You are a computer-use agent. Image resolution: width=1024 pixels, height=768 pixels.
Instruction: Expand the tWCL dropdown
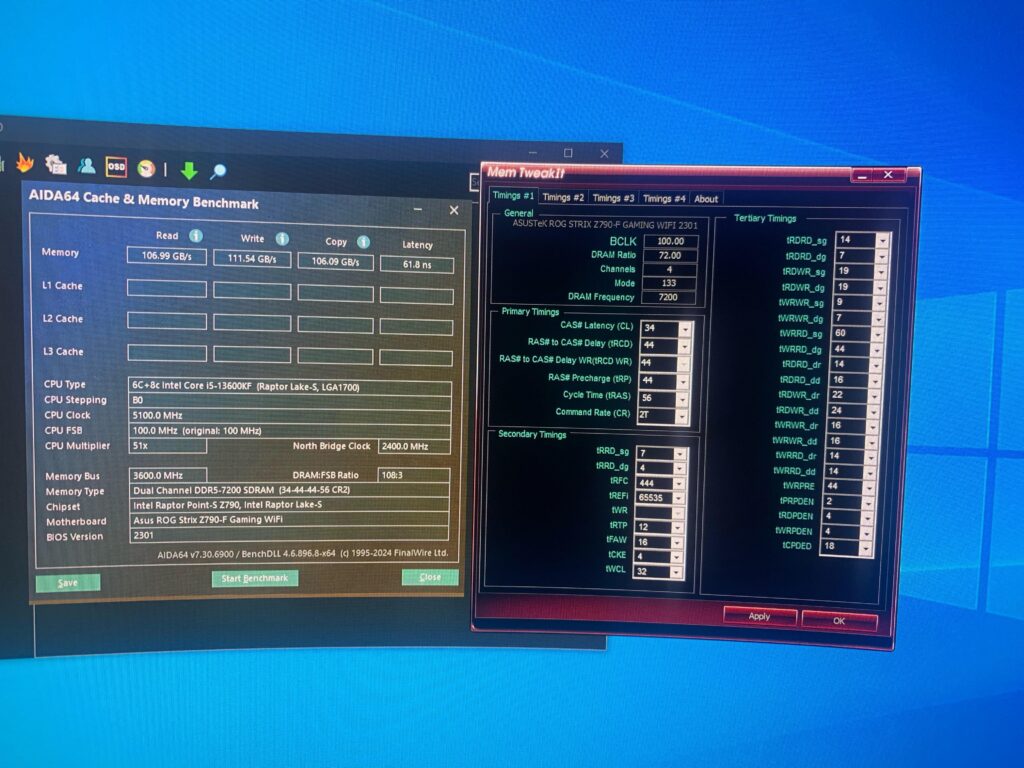pos(677,572)
